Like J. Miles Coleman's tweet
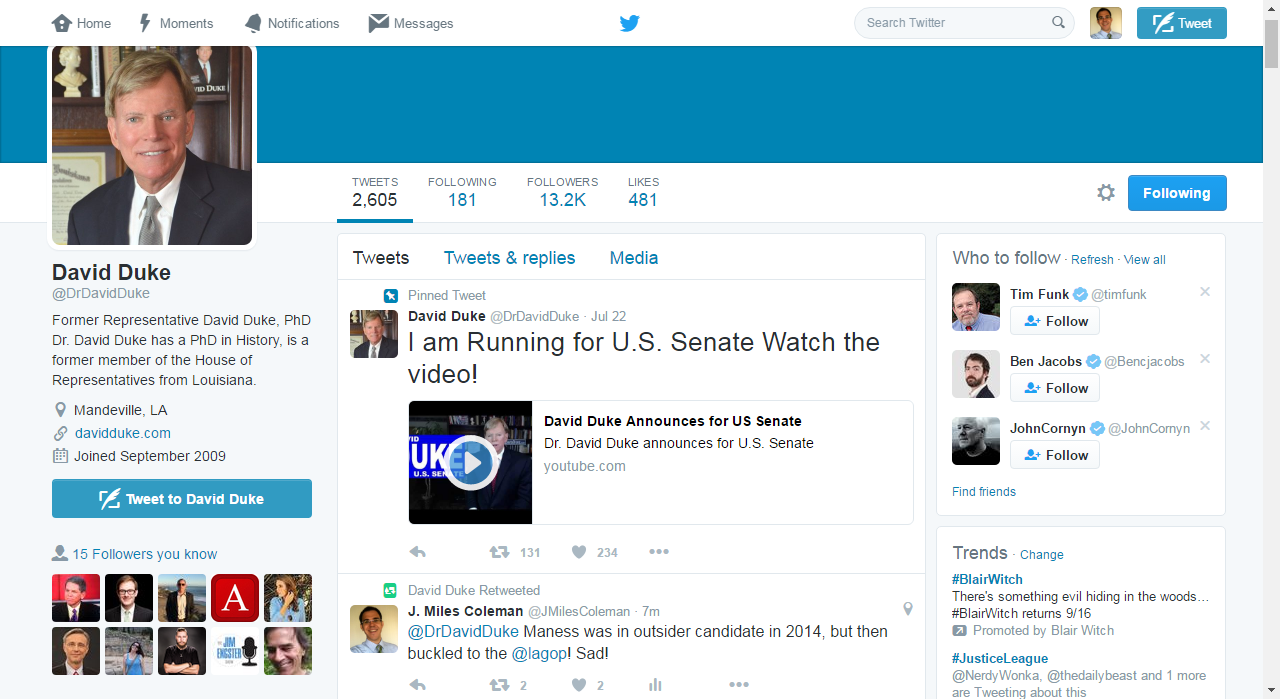The image size is (1280, 699). (579, 685)
